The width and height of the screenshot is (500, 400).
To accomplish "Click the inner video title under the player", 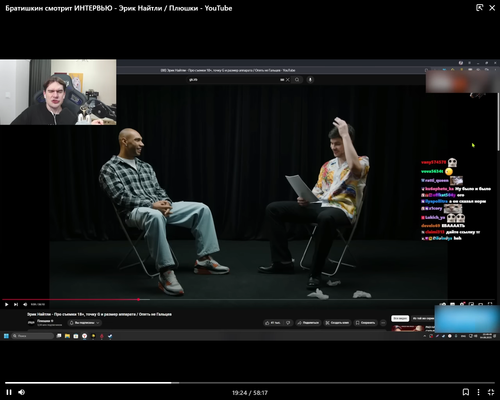I will tap(99, 314).
